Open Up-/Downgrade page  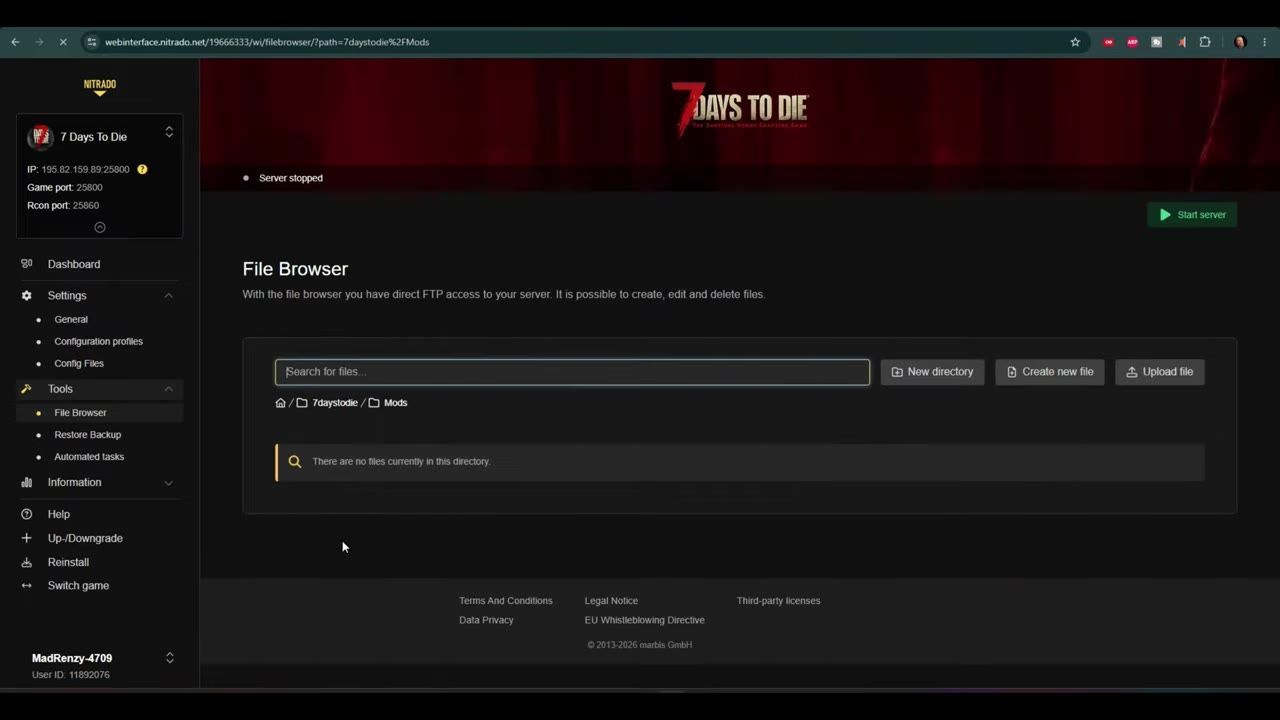85,538
